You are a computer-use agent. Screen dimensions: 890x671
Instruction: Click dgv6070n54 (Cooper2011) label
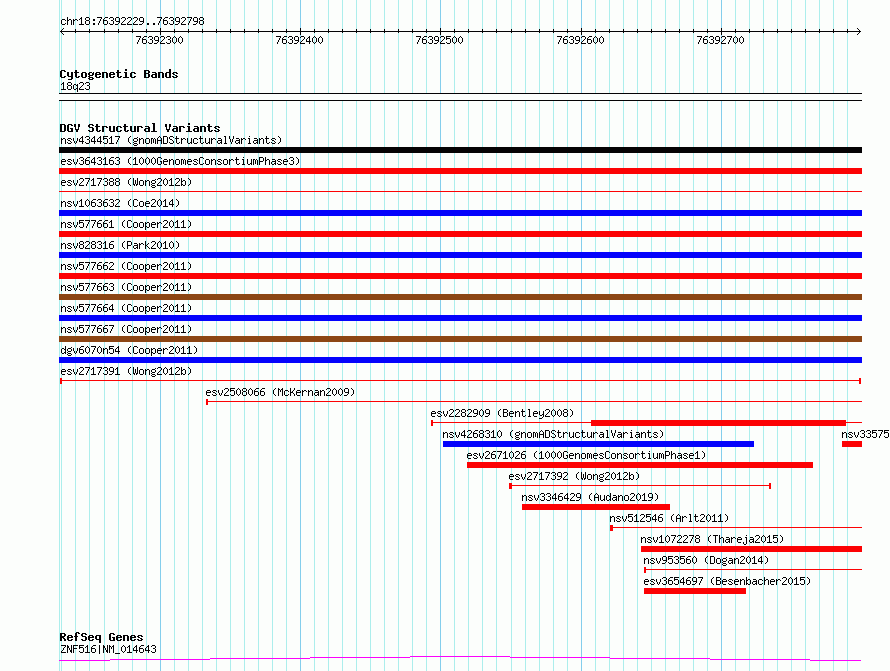tap(129, 350)
